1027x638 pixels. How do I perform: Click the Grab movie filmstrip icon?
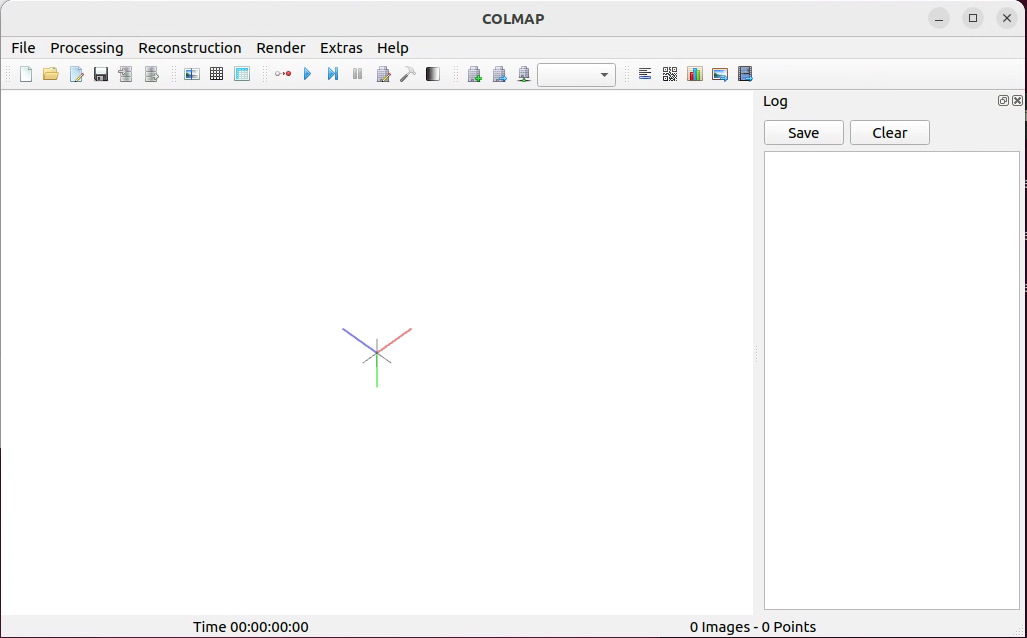(745, 74)
